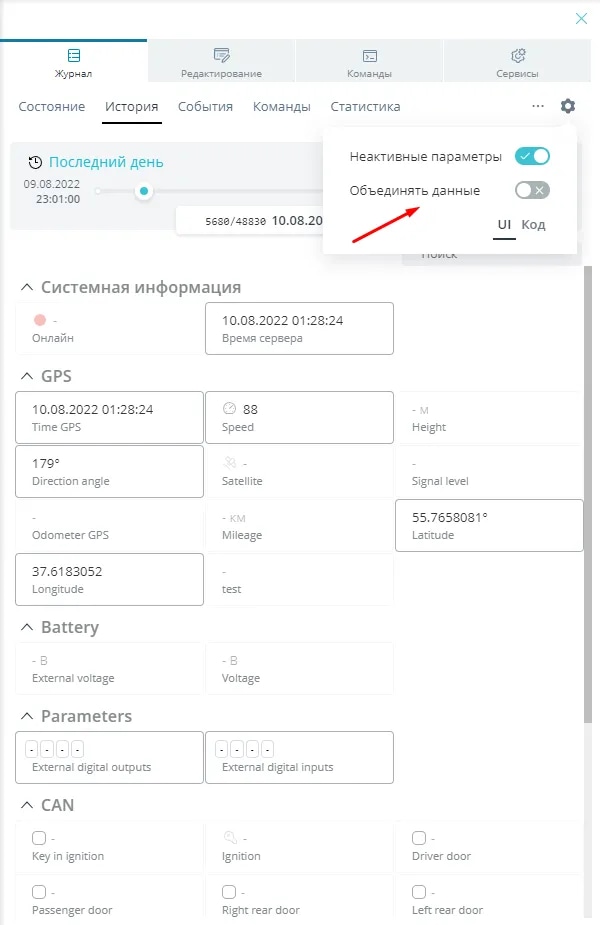Click the timeline slider handle
Image resolution: width=600 pixels, height=925 pixels.
145,191
